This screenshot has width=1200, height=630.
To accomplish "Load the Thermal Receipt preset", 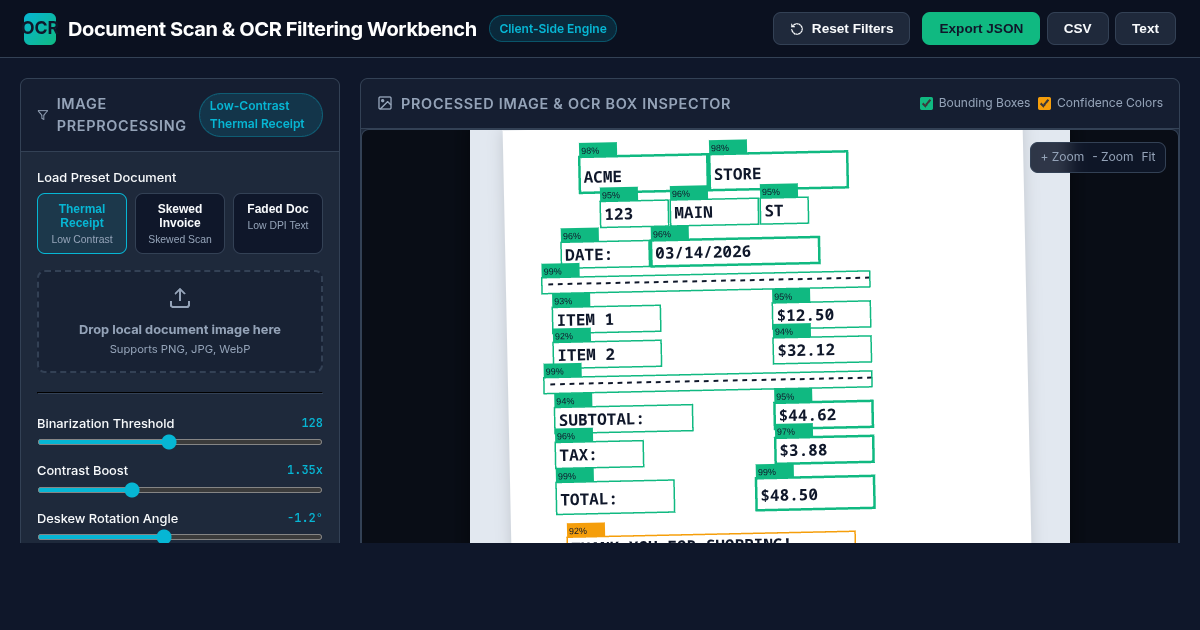I will pyautogui.click(x=82, y=223).
